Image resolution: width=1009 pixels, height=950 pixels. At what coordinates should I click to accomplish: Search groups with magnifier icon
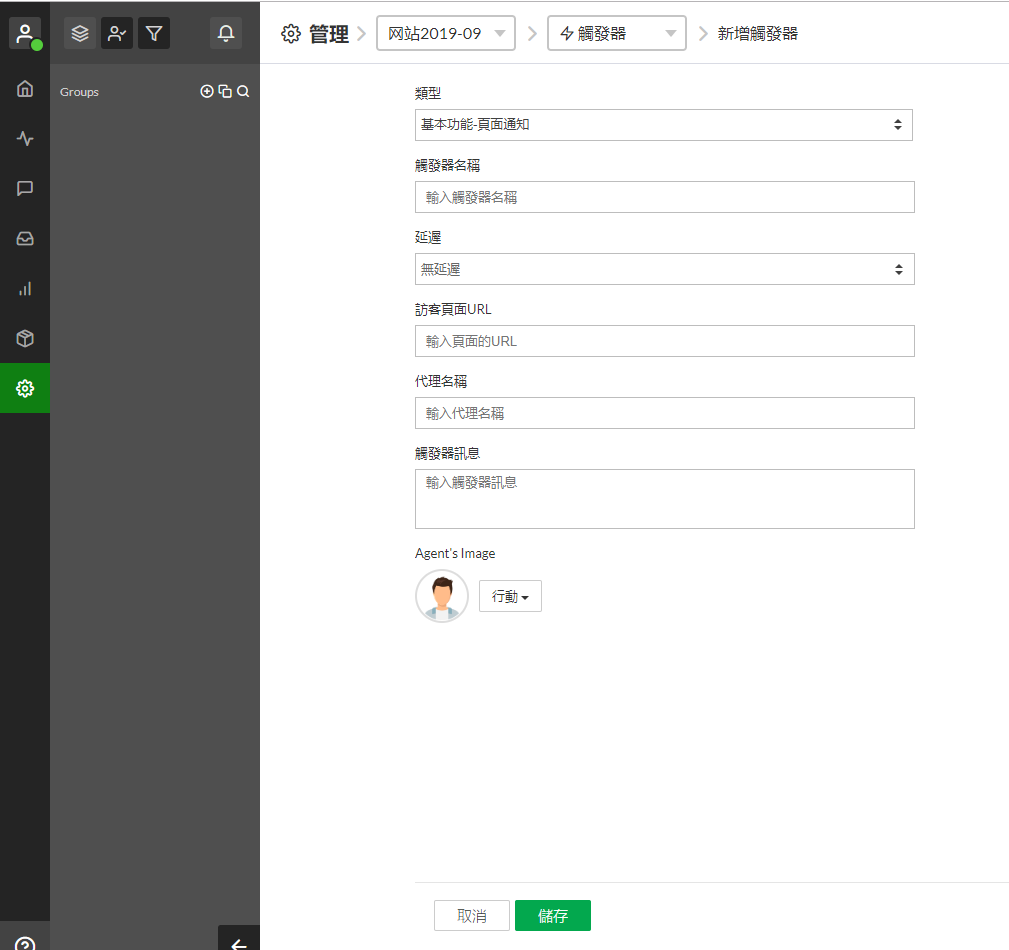point(243,91)
